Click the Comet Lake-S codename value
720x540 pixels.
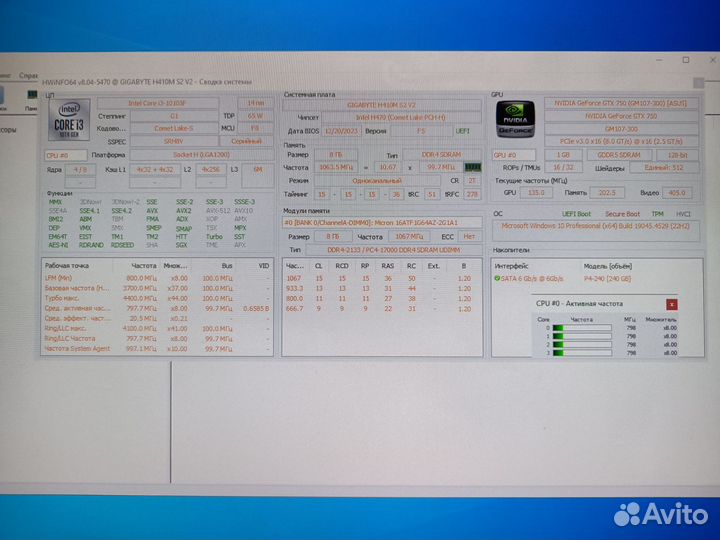click(x=174, y=129)
